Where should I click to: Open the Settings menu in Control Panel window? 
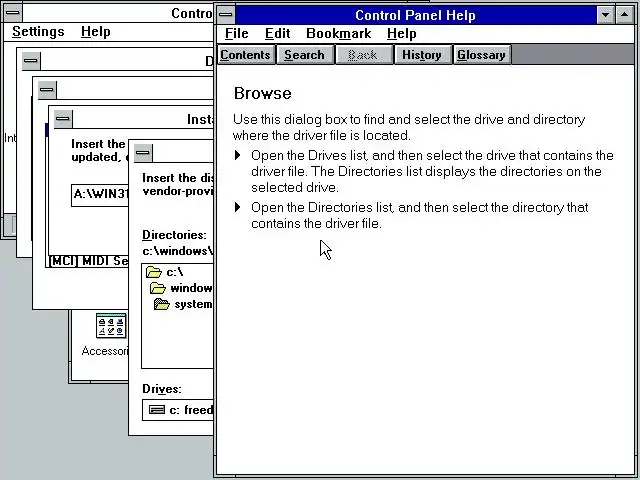click(38, 31)
